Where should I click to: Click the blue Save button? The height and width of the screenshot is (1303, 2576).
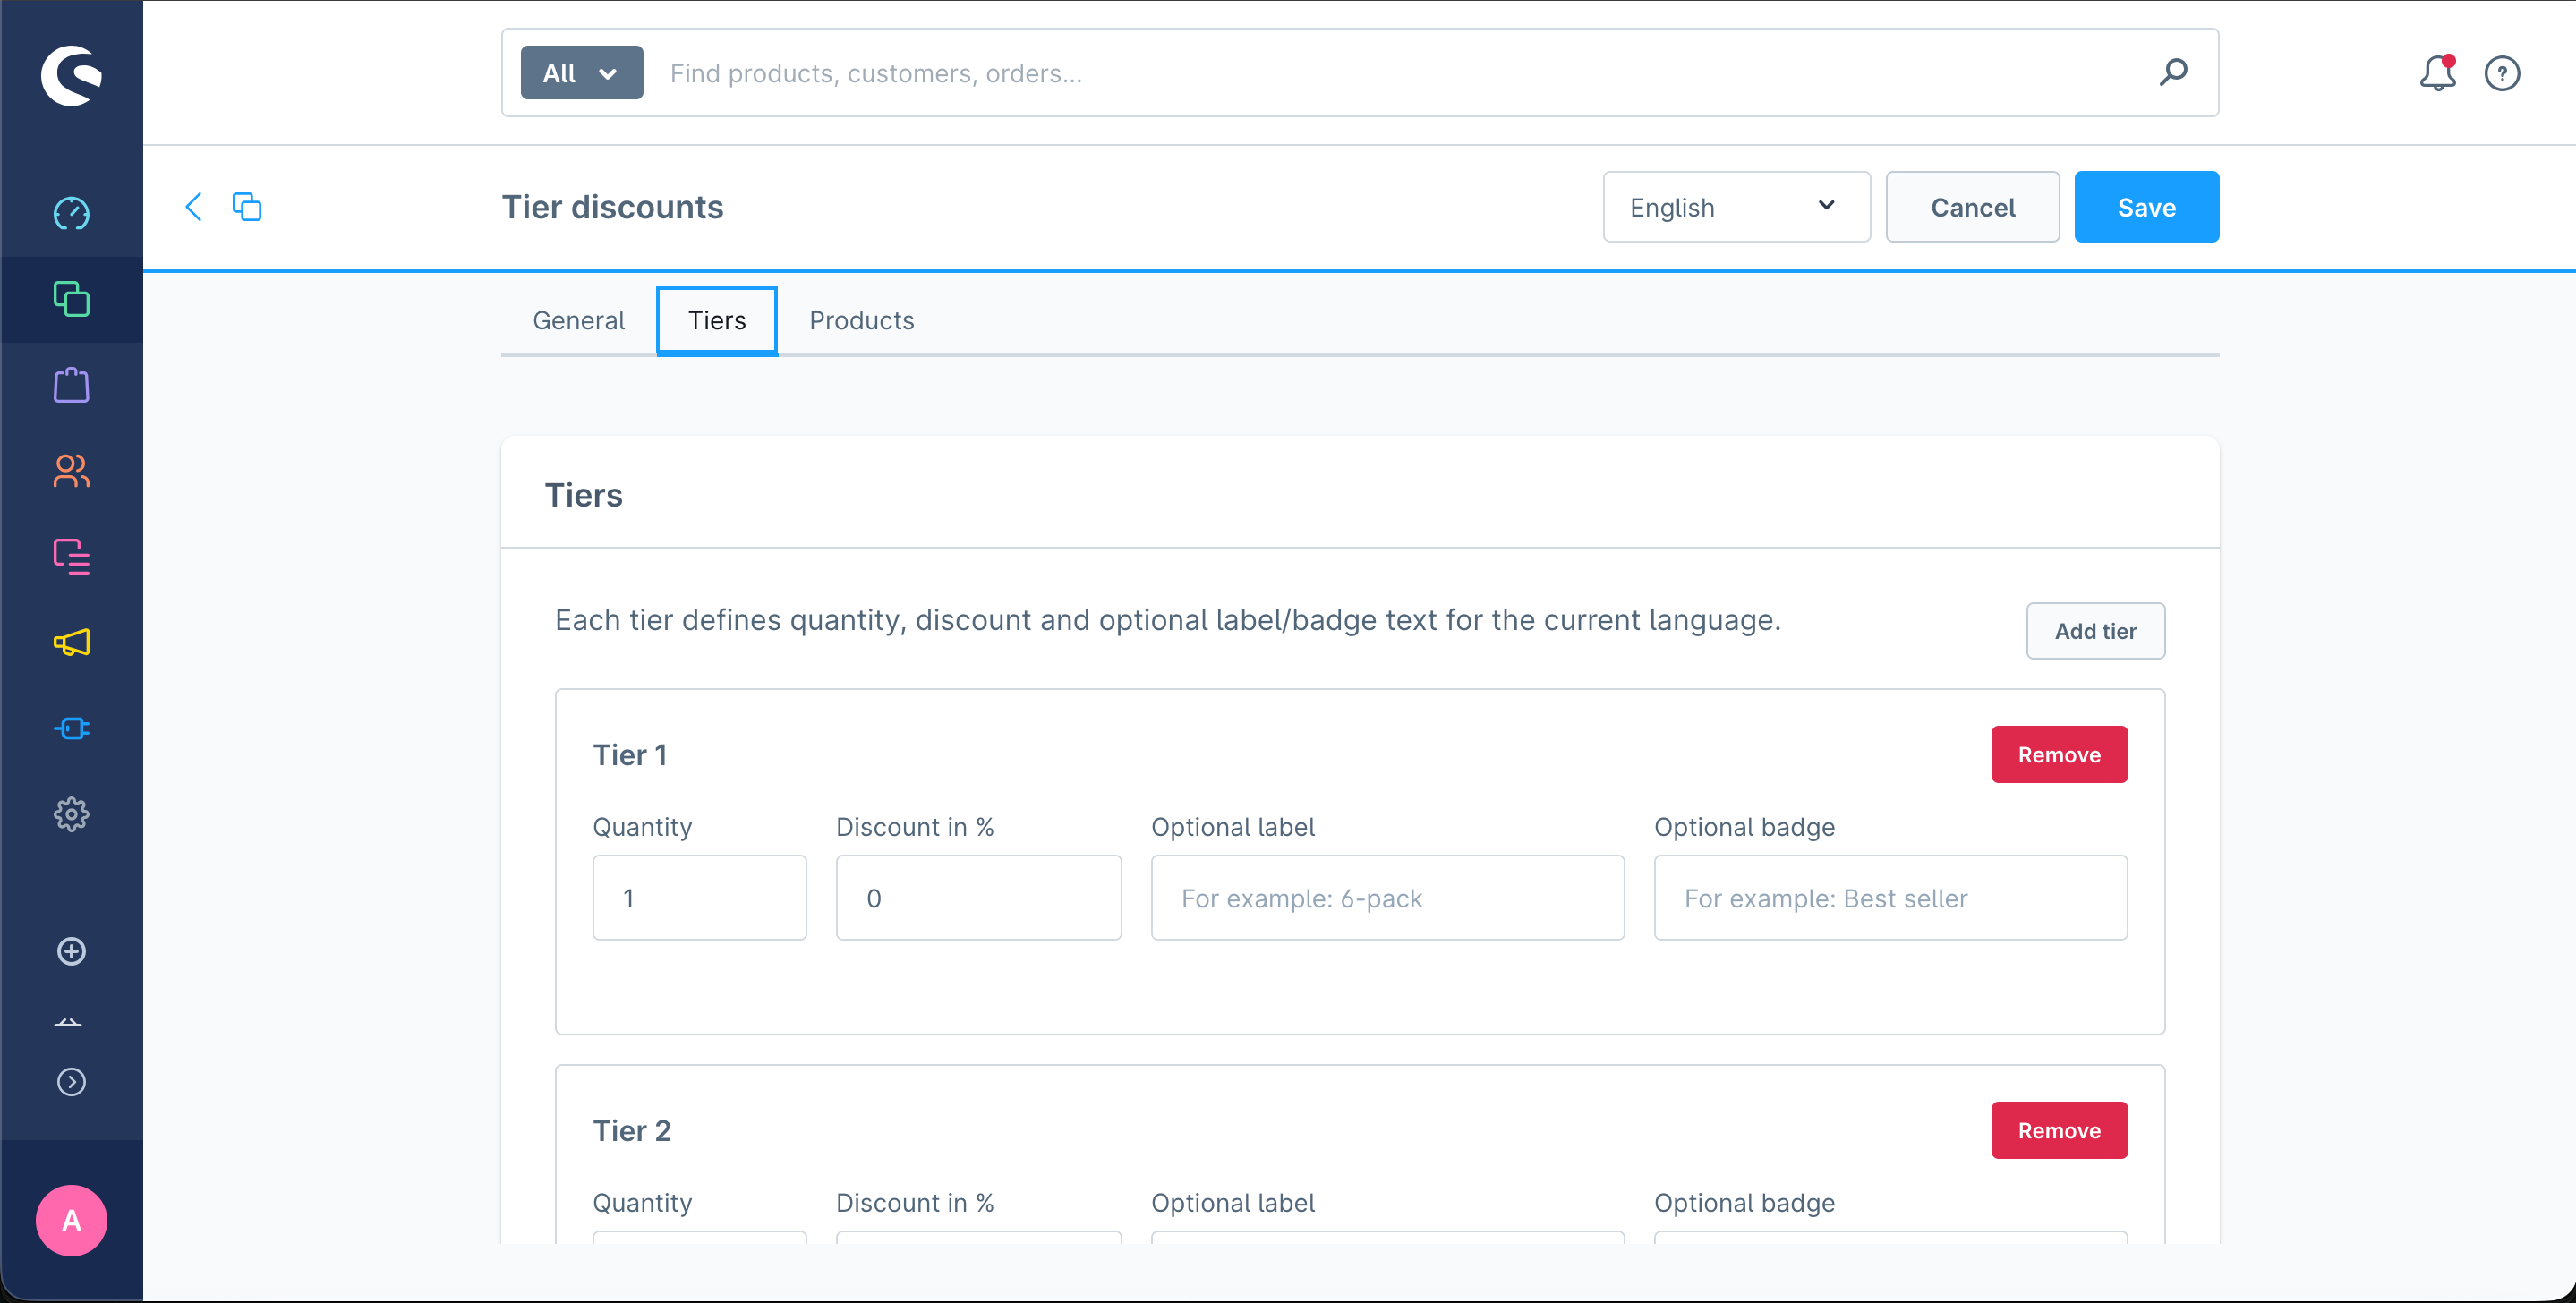point(2146,207)
